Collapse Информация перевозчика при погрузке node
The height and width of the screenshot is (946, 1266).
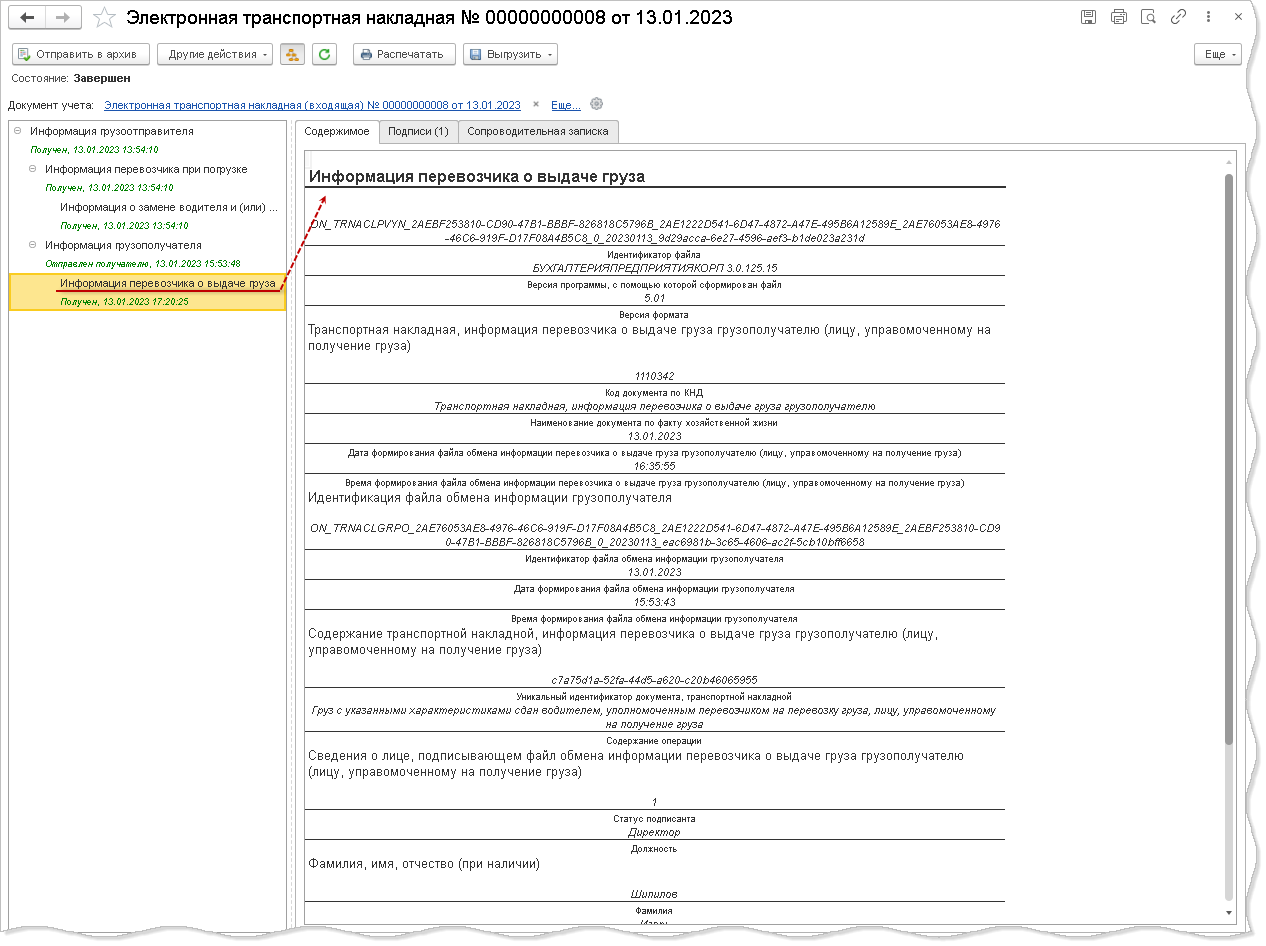[33, 169]
